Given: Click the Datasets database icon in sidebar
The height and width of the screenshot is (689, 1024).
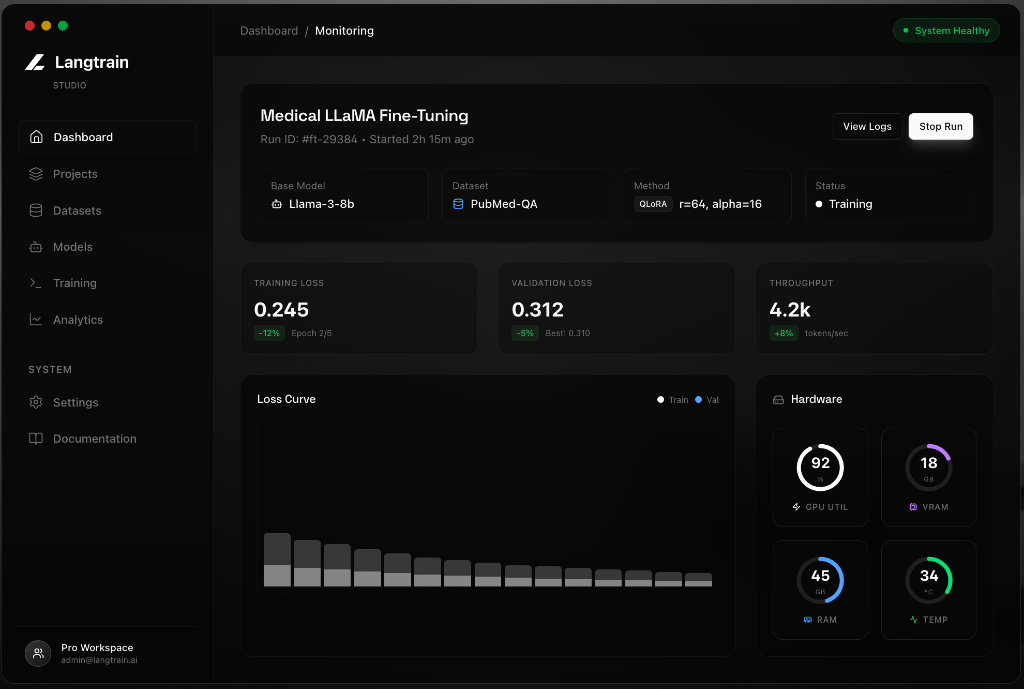Looking at the screenshot, I should click(36, 211).
